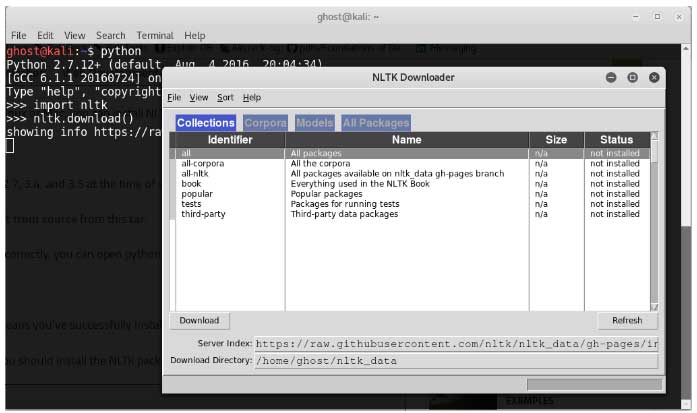The width and height of the screenshot is (697, 413).
Task: Open the View menu in NLTK Downloader
Action: (x=199, y=98)
